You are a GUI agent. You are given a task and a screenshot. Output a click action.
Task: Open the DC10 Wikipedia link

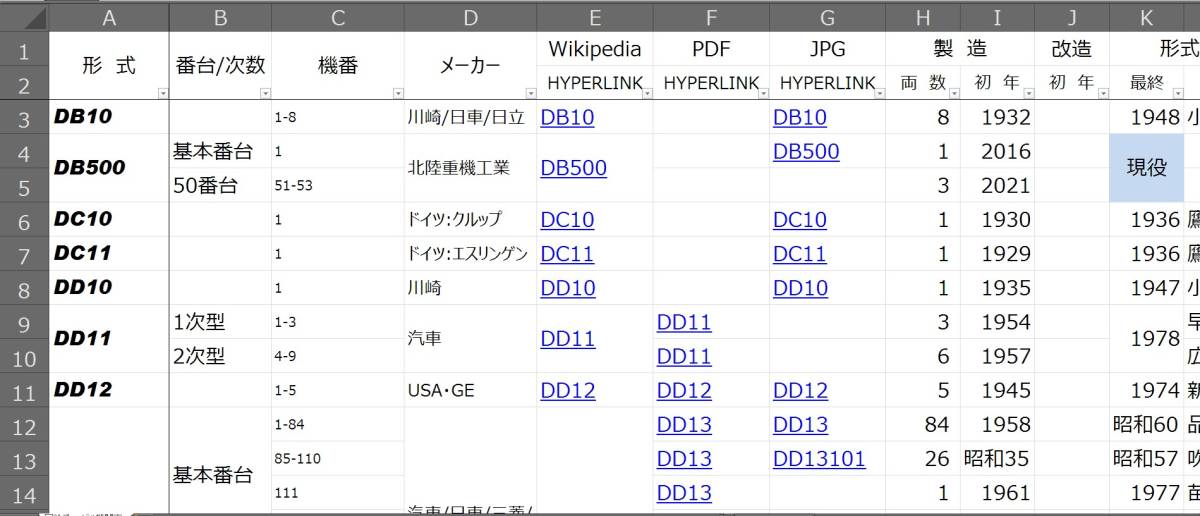click(567, 220)
